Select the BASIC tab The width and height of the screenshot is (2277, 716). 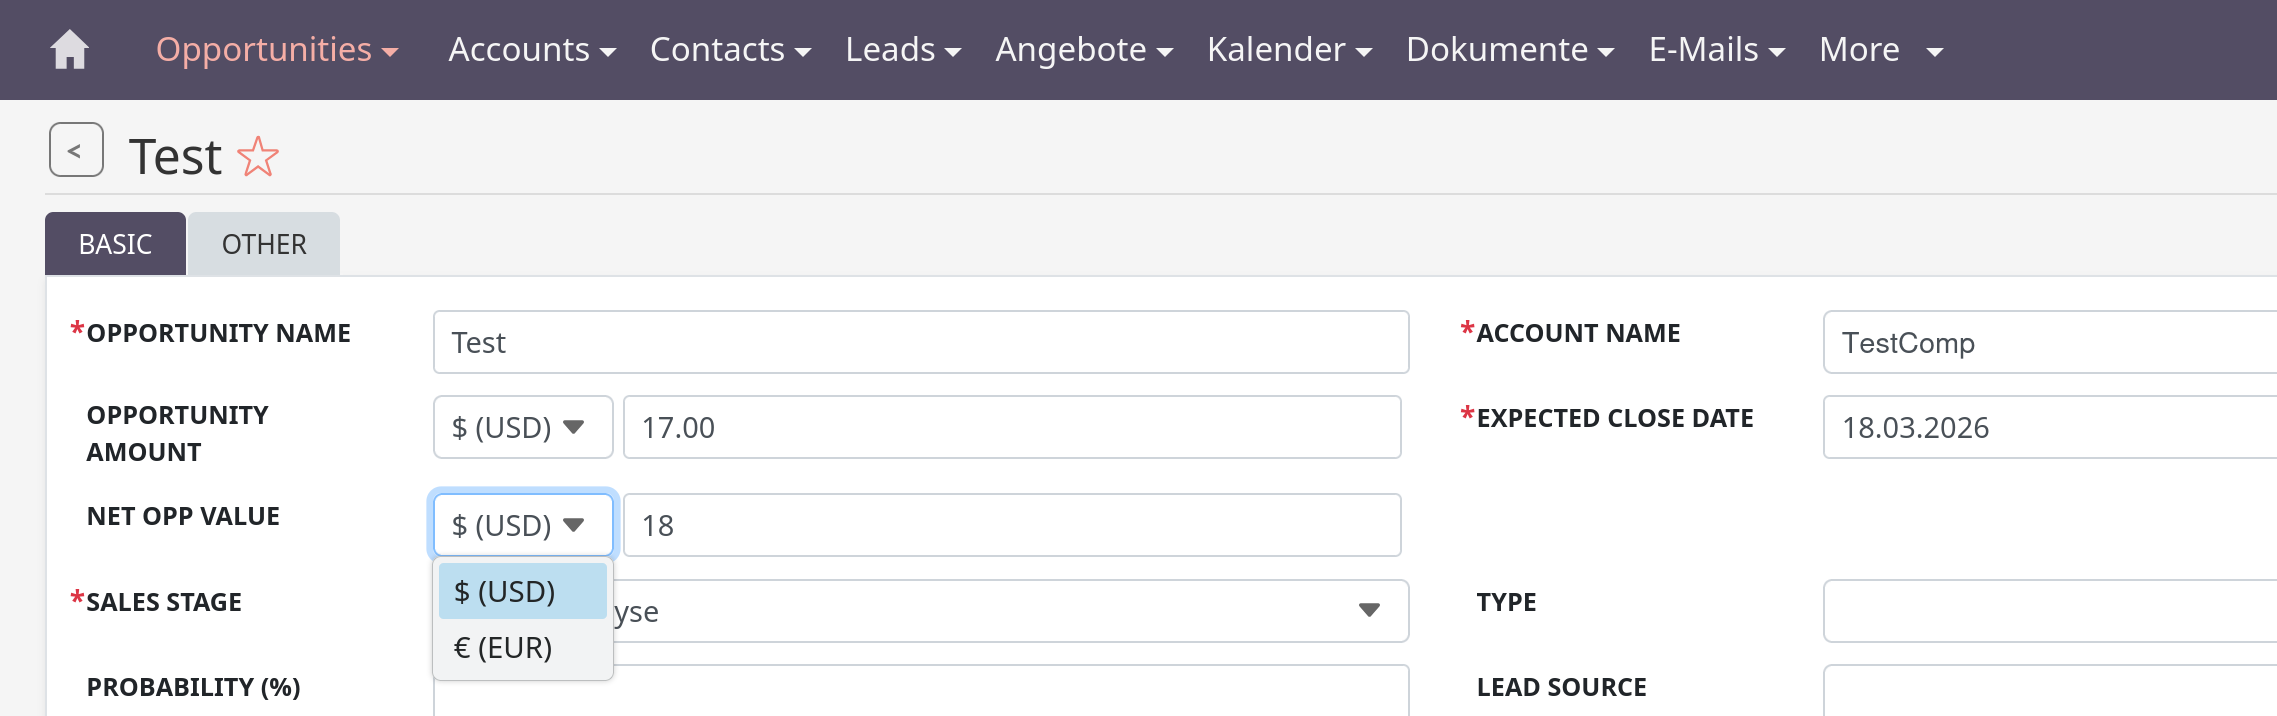click(115, 244)
